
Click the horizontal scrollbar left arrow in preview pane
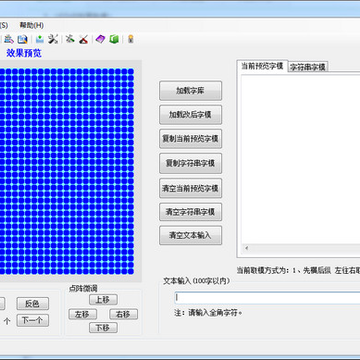pyautogui.click(x=247, y=248)
